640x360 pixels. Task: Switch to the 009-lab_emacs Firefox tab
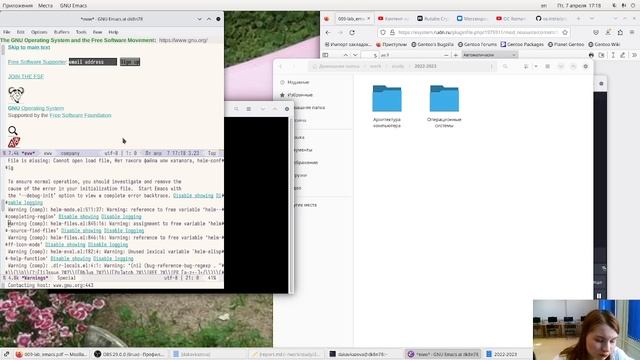coord(353,19)
